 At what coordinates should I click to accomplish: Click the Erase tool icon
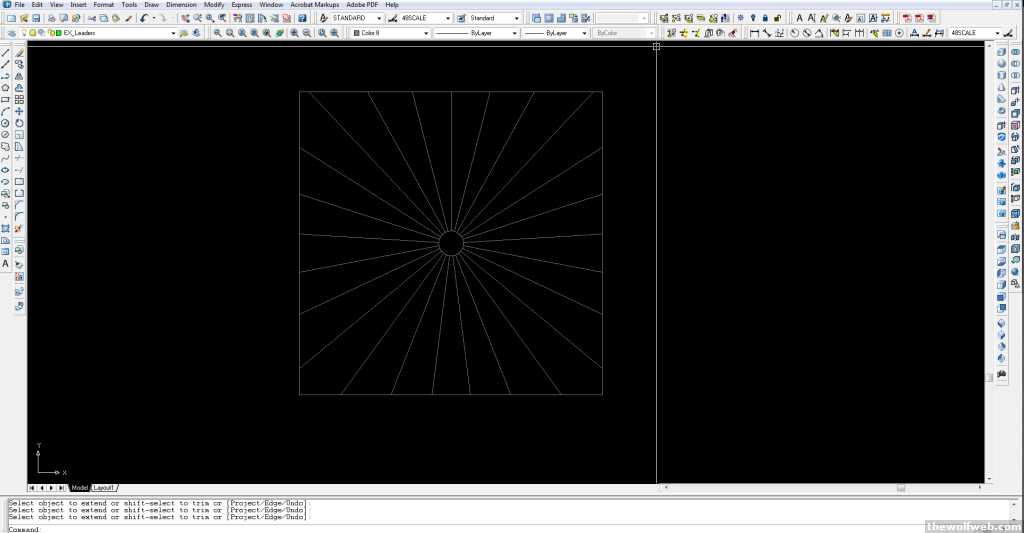(19, 52)
